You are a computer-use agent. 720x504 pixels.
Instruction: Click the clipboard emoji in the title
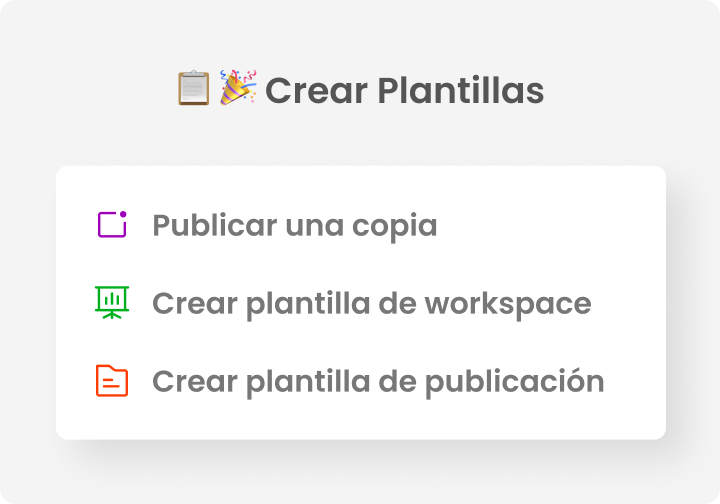193,89
